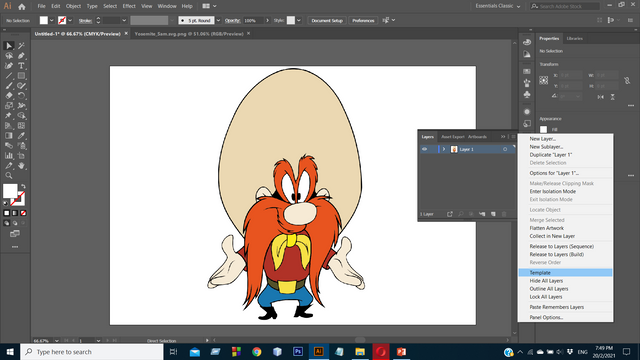640x360 pixels.
Task: Pick the Line Segment tool
Action: [9, 76]
